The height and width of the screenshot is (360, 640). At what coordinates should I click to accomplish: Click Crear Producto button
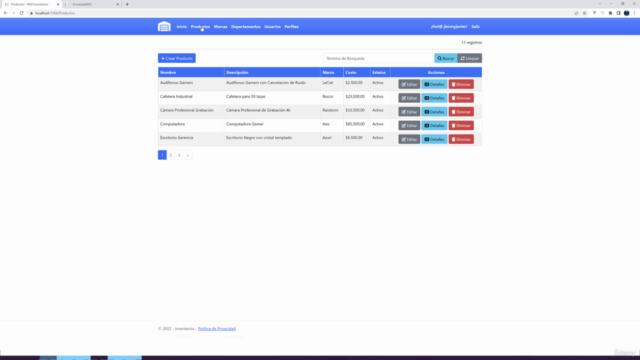[177, 58]
